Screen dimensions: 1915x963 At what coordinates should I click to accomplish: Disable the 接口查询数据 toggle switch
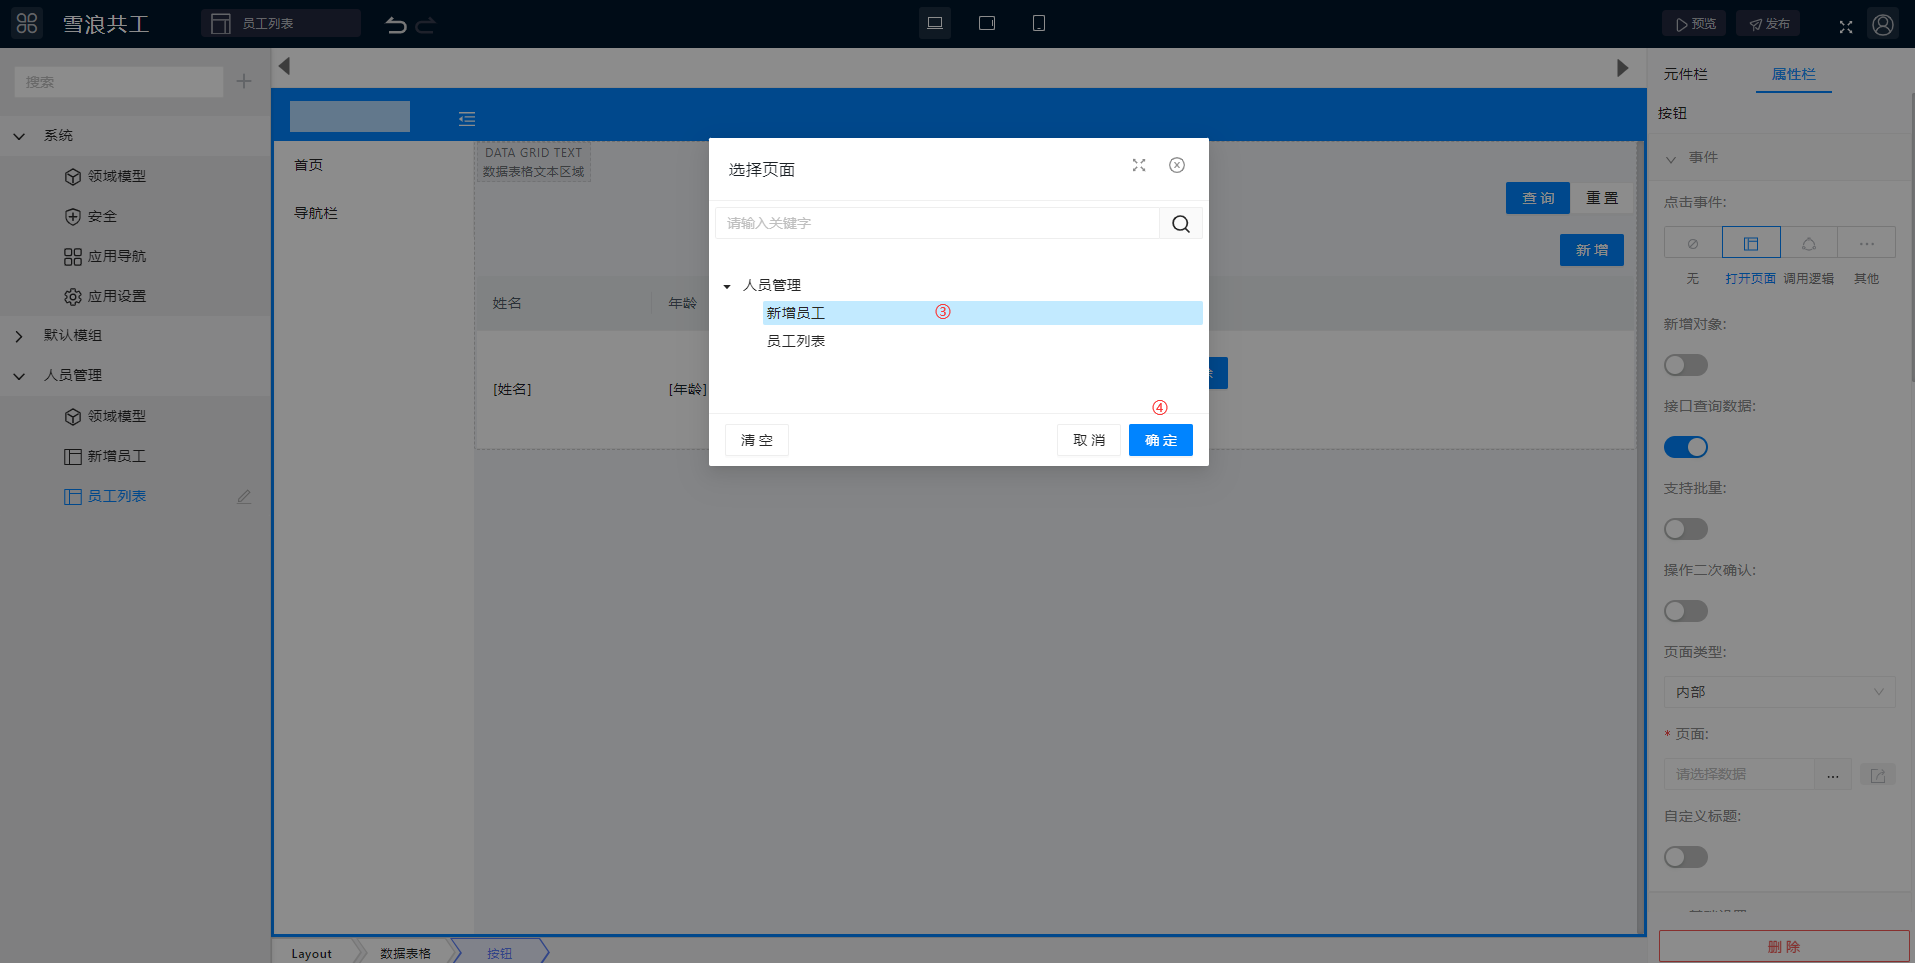coord(1685,448)
